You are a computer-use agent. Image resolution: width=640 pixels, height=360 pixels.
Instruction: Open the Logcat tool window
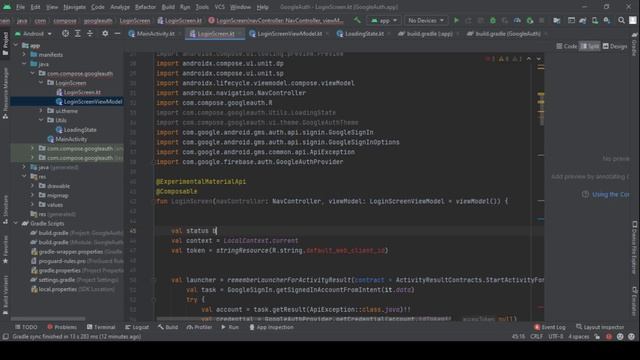tap(137, 327)
